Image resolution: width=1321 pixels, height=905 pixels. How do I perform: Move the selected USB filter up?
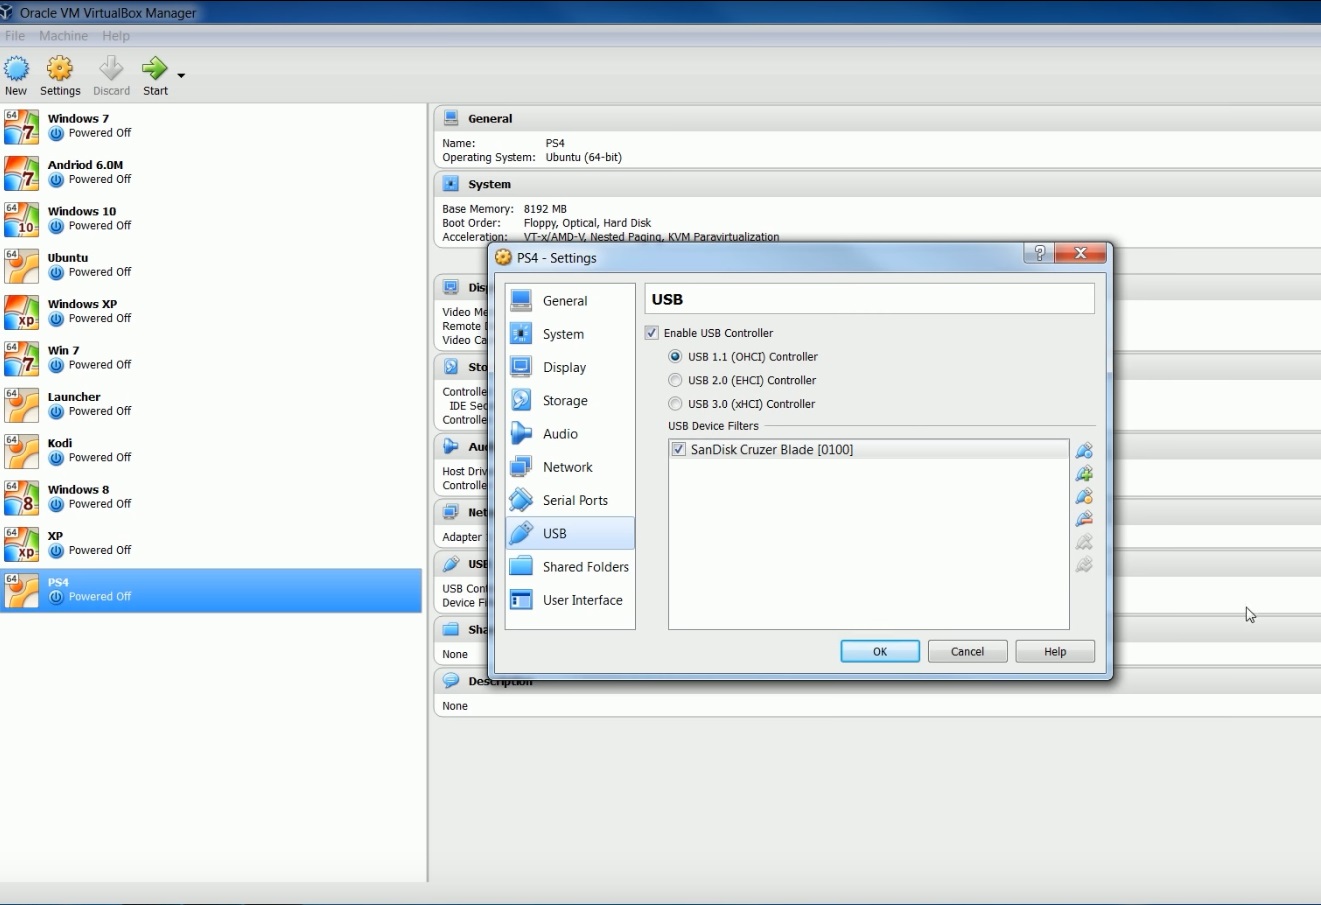click(1084, 542)
